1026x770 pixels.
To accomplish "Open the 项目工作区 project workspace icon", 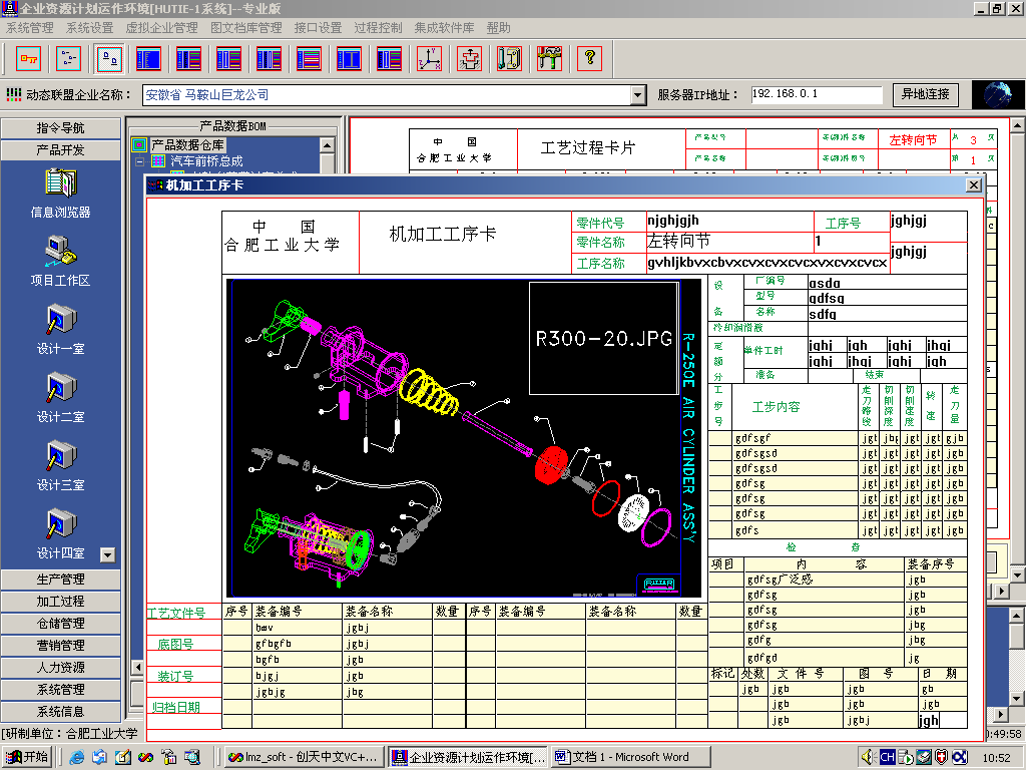I will pyautogui.click(x=60, y=251).
